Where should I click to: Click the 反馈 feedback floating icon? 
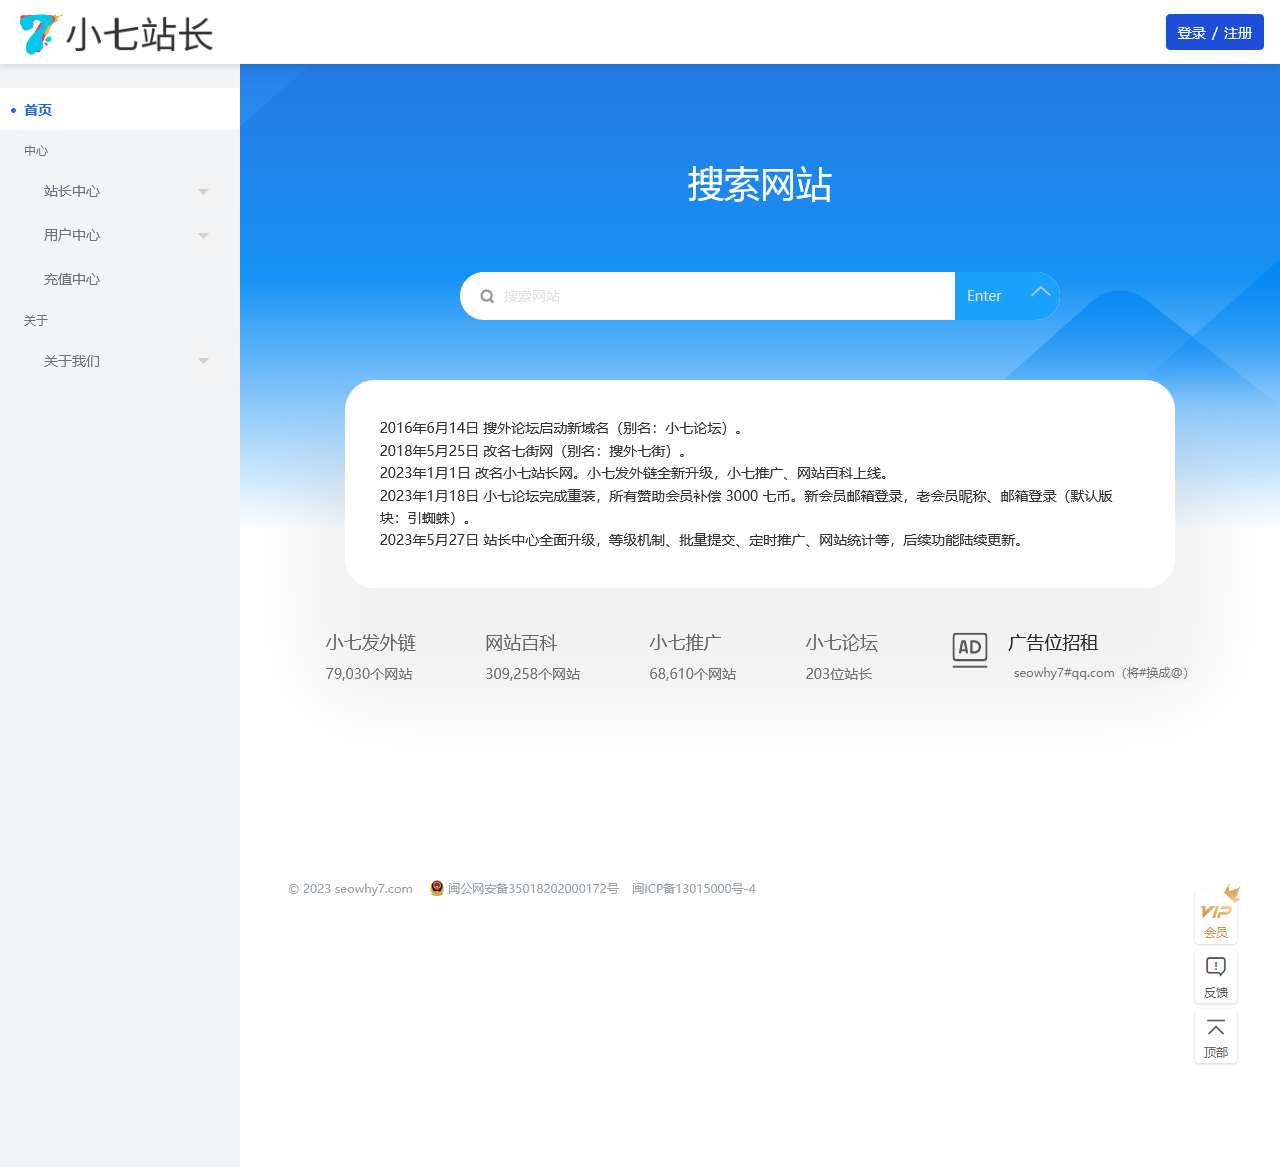[1215, 975]
